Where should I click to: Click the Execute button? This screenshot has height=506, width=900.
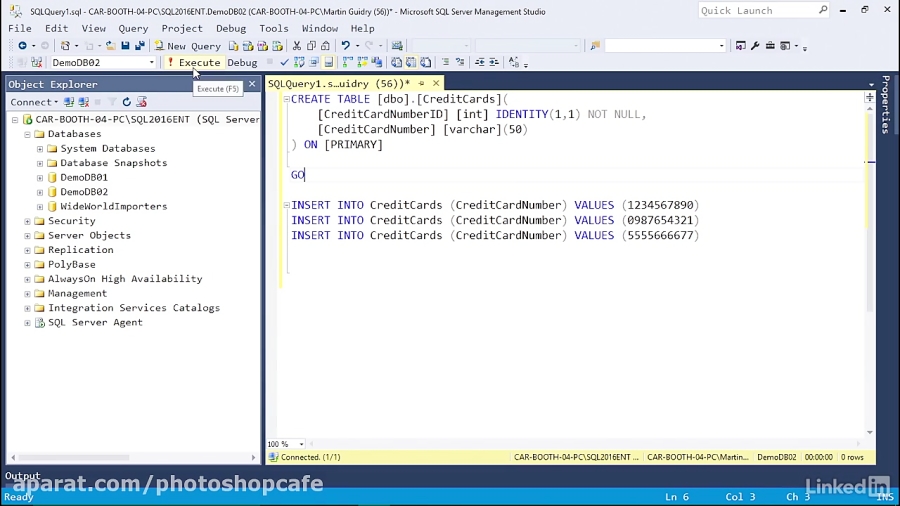(x=193, y=63)
